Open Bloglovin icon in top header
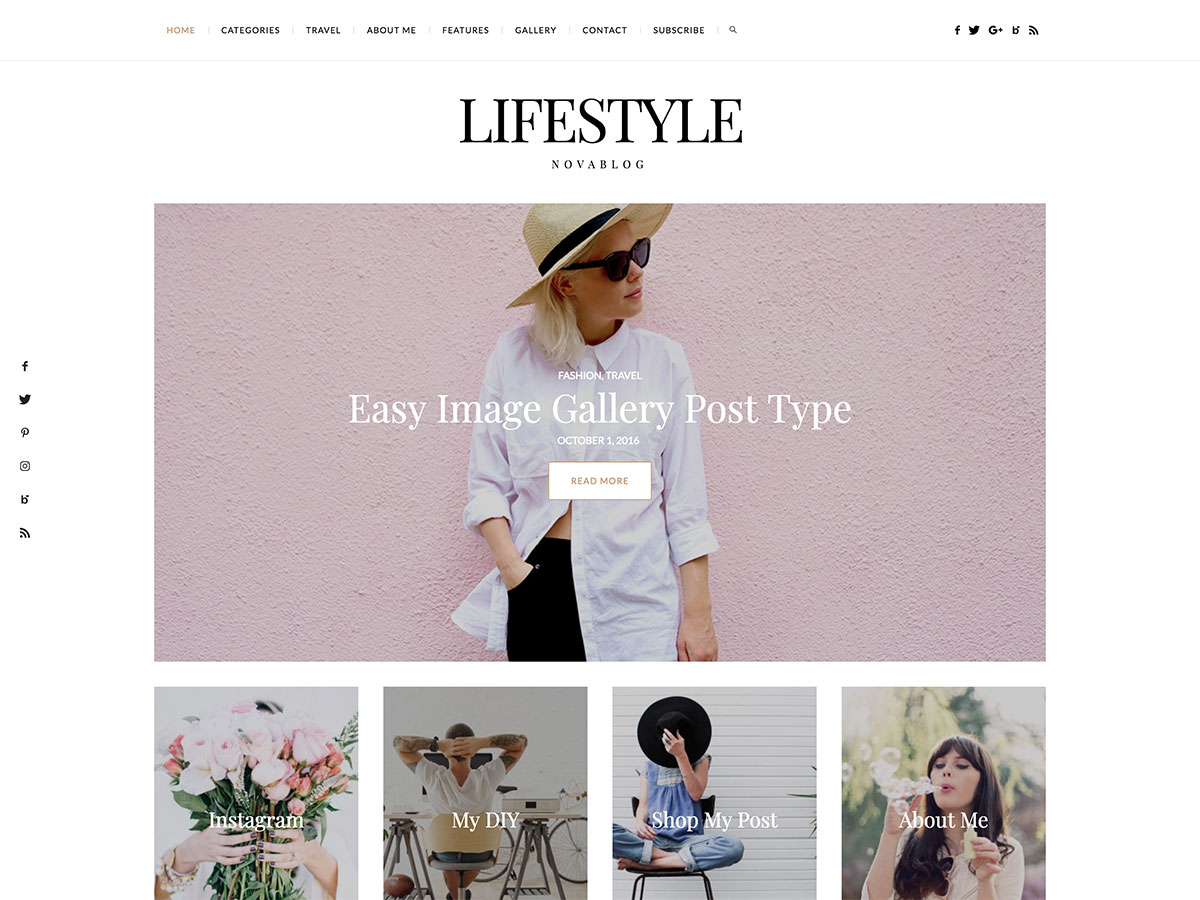Image resolution: width=1200 pixels, height=900 pixels. click(1016, 30)
